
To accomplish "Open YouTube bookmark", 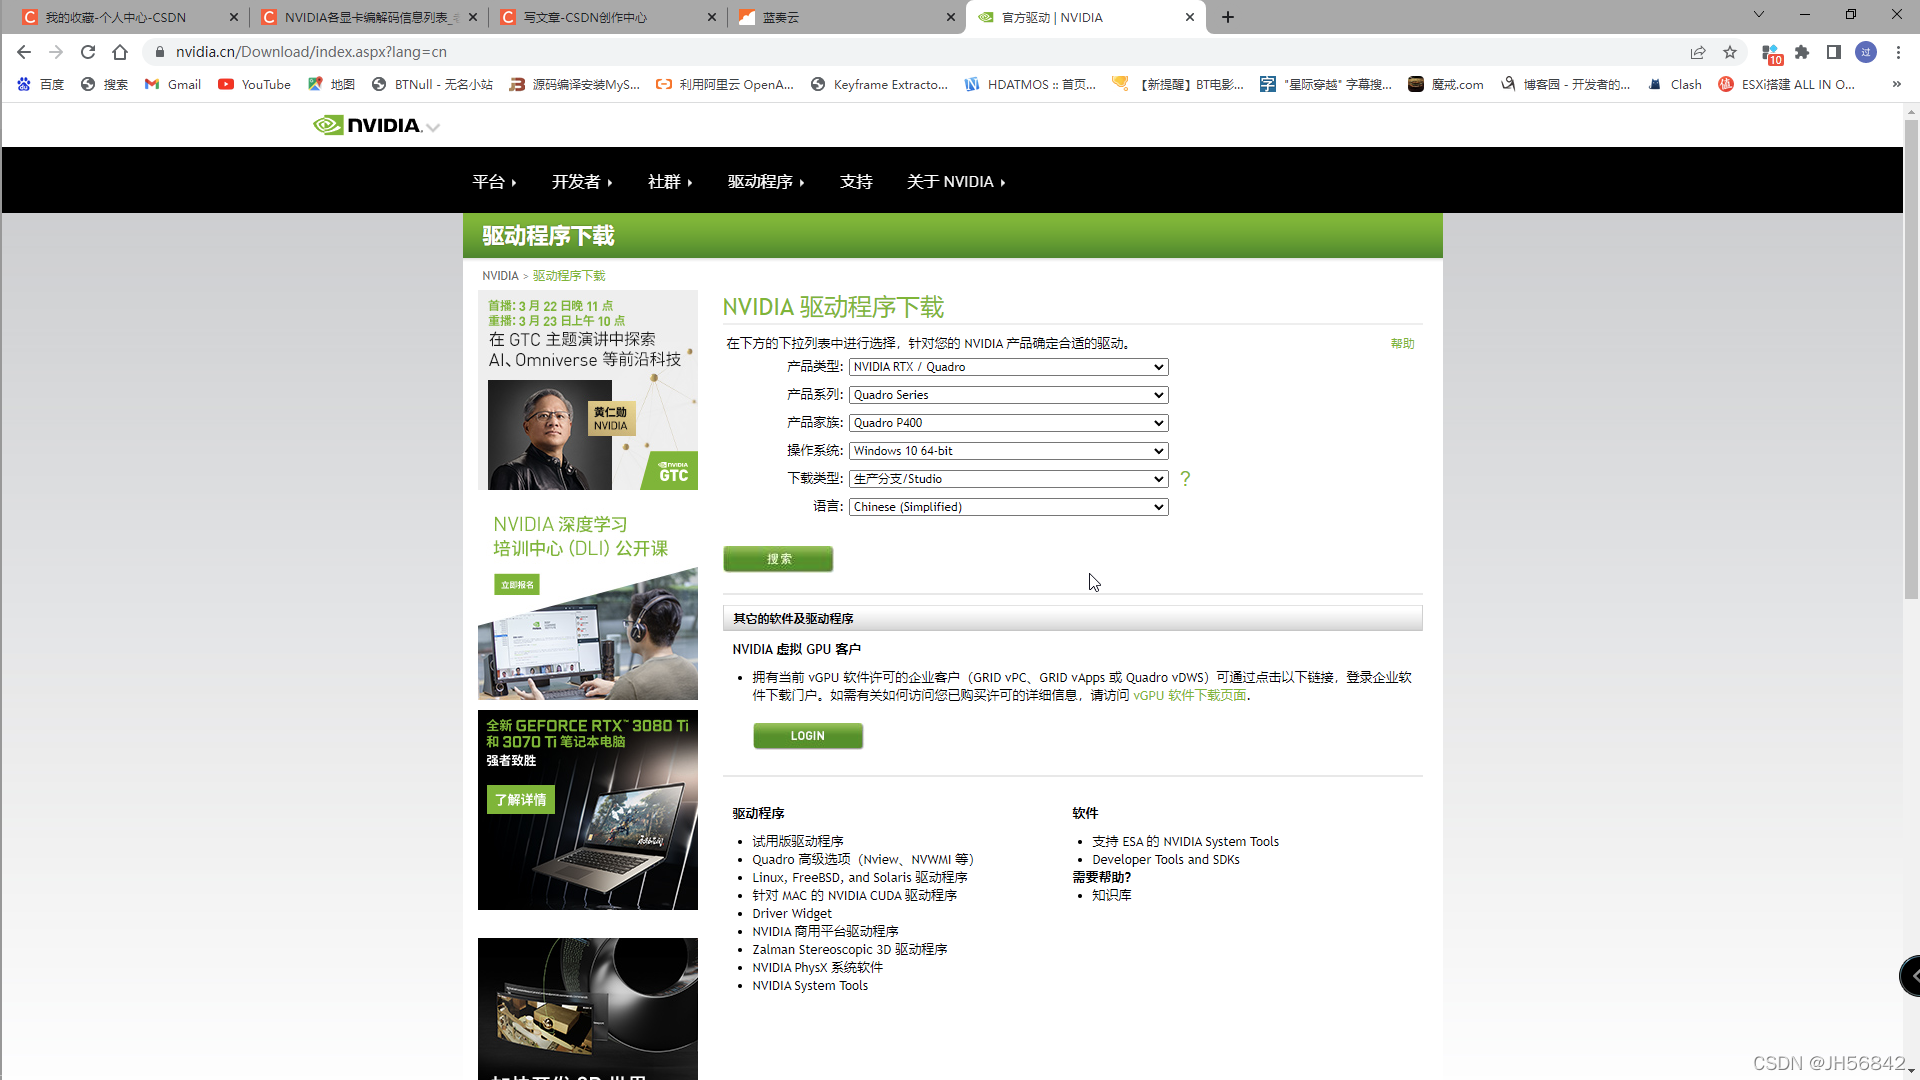I will 255,84.
